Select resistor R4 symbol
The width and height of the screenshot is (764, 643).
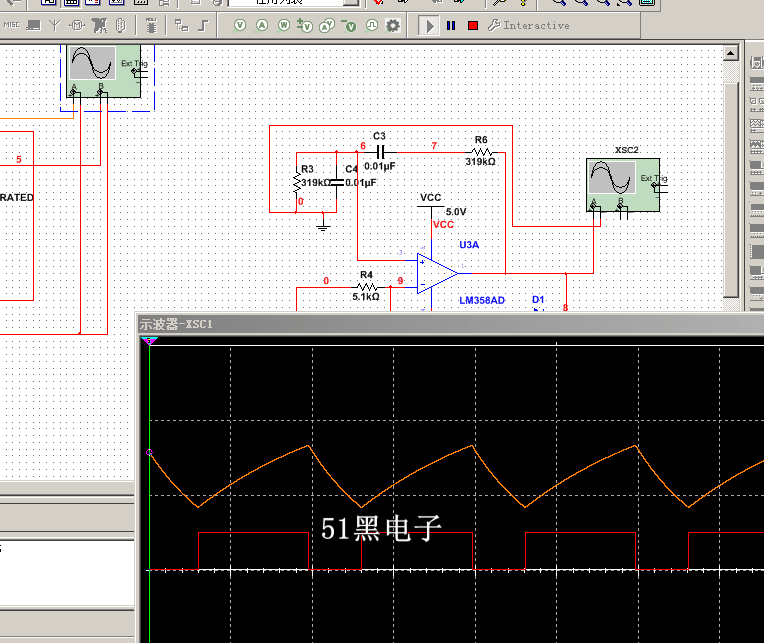[366, 287]
